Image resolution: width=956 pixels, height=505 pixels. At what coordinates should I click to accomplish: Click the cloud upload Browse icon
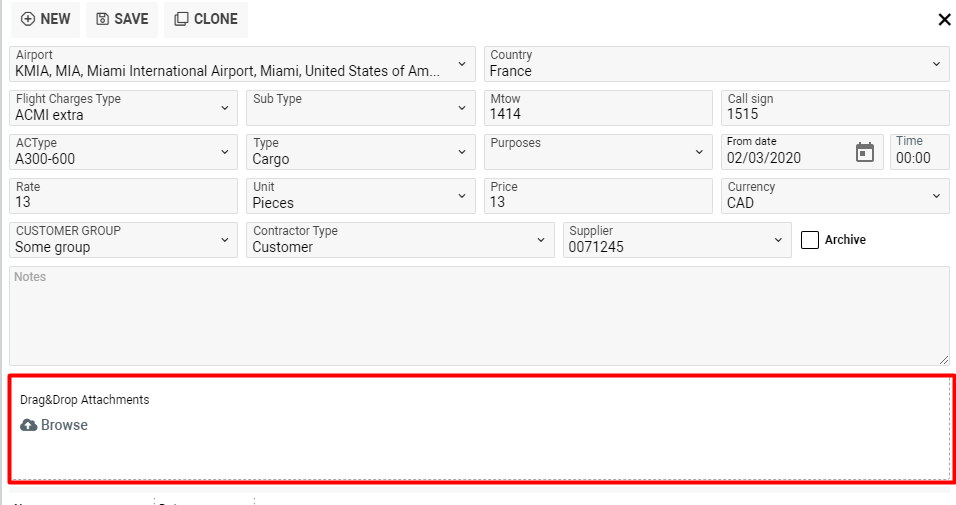[29, 425]
